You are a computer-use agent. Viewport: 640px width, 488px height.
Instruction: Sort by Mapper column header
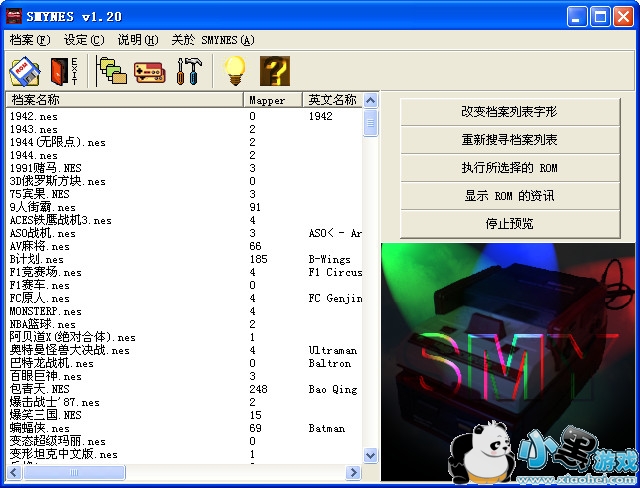coord(273,100)
